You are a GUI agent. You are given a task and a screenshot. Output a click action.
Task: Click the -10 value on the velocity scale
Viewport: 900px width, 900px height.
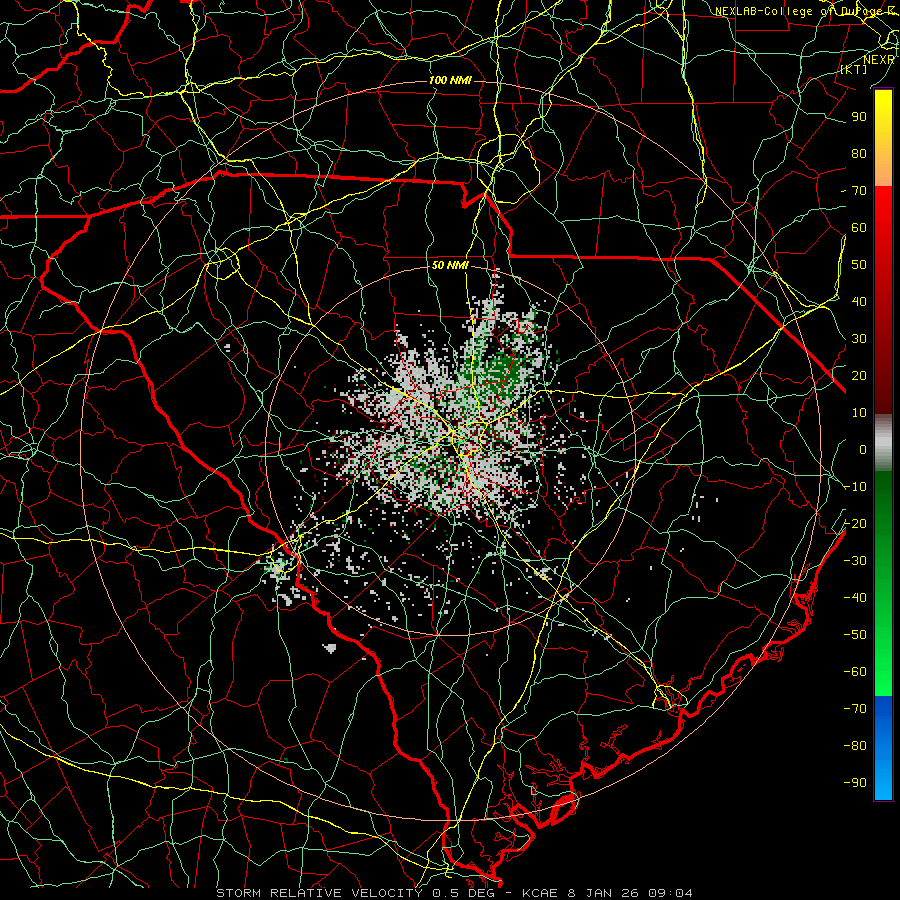(x=855, y=487)
